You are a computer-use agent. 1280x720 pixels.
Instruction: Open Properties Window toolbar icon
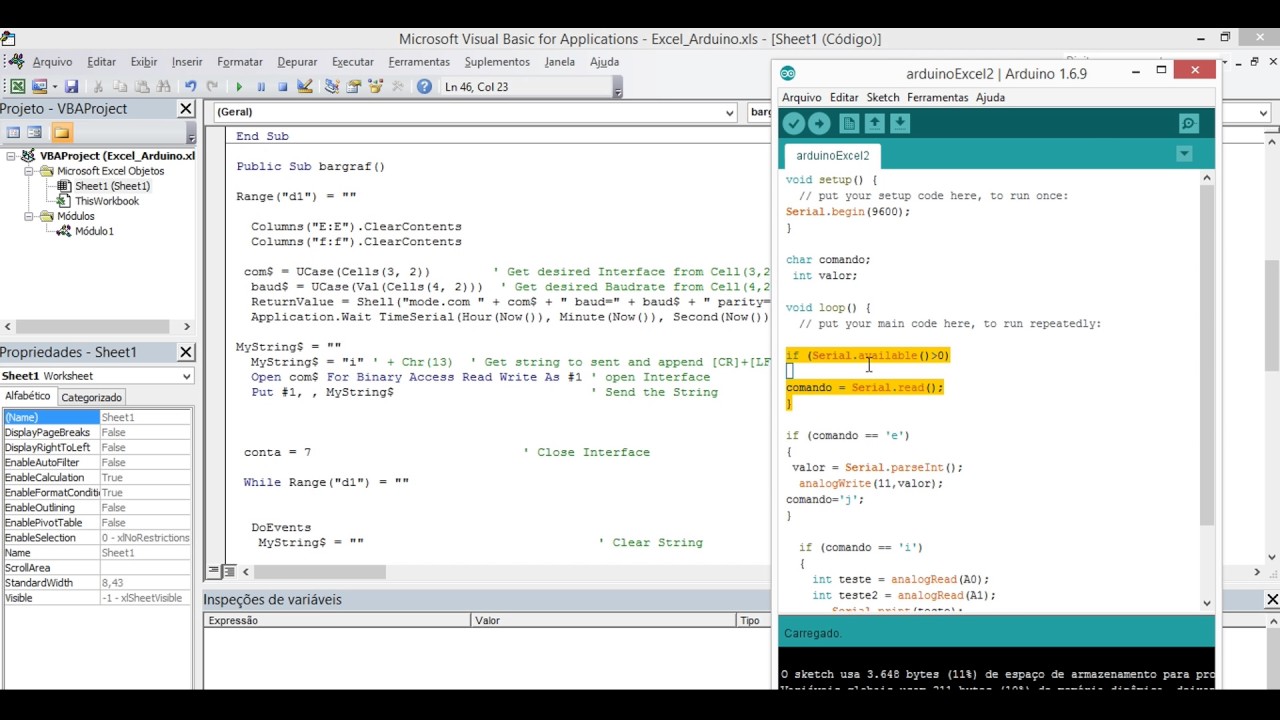pos(354,87)
